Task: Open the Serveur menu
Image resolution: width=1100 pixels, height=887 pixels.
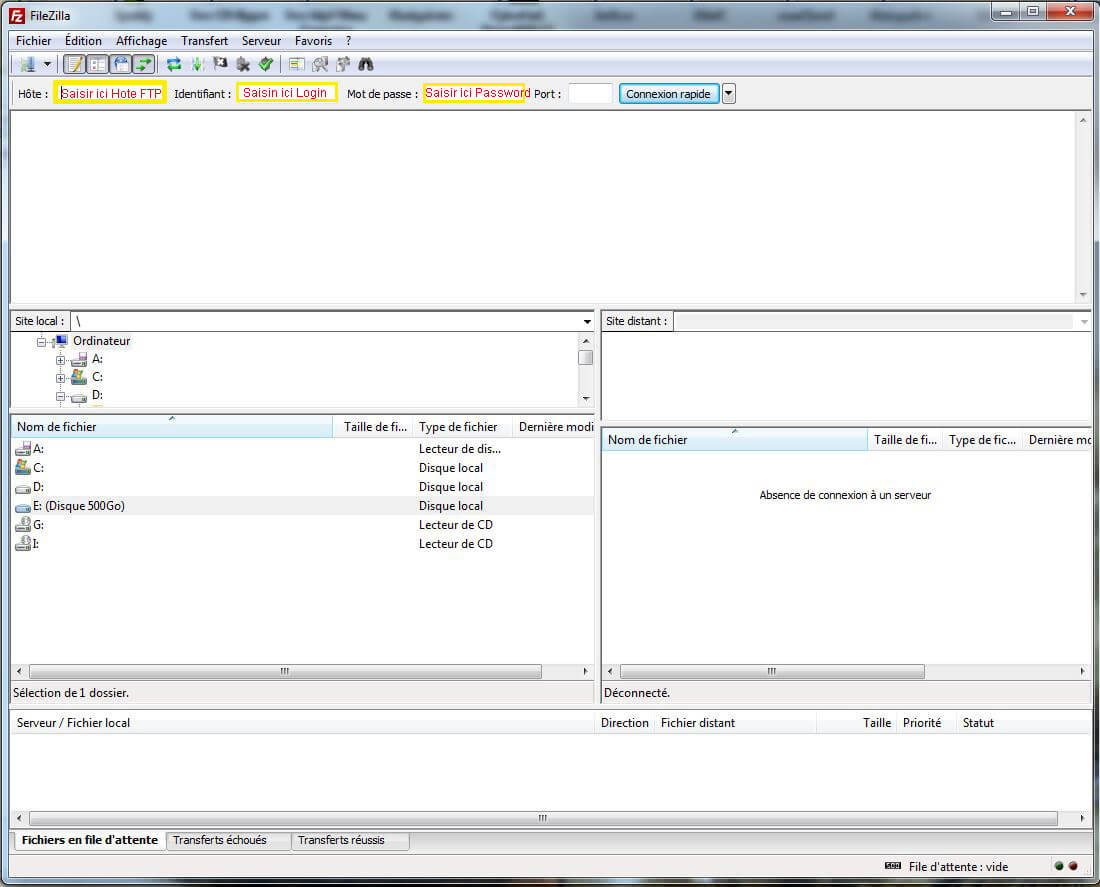Action: pos(261,41)
